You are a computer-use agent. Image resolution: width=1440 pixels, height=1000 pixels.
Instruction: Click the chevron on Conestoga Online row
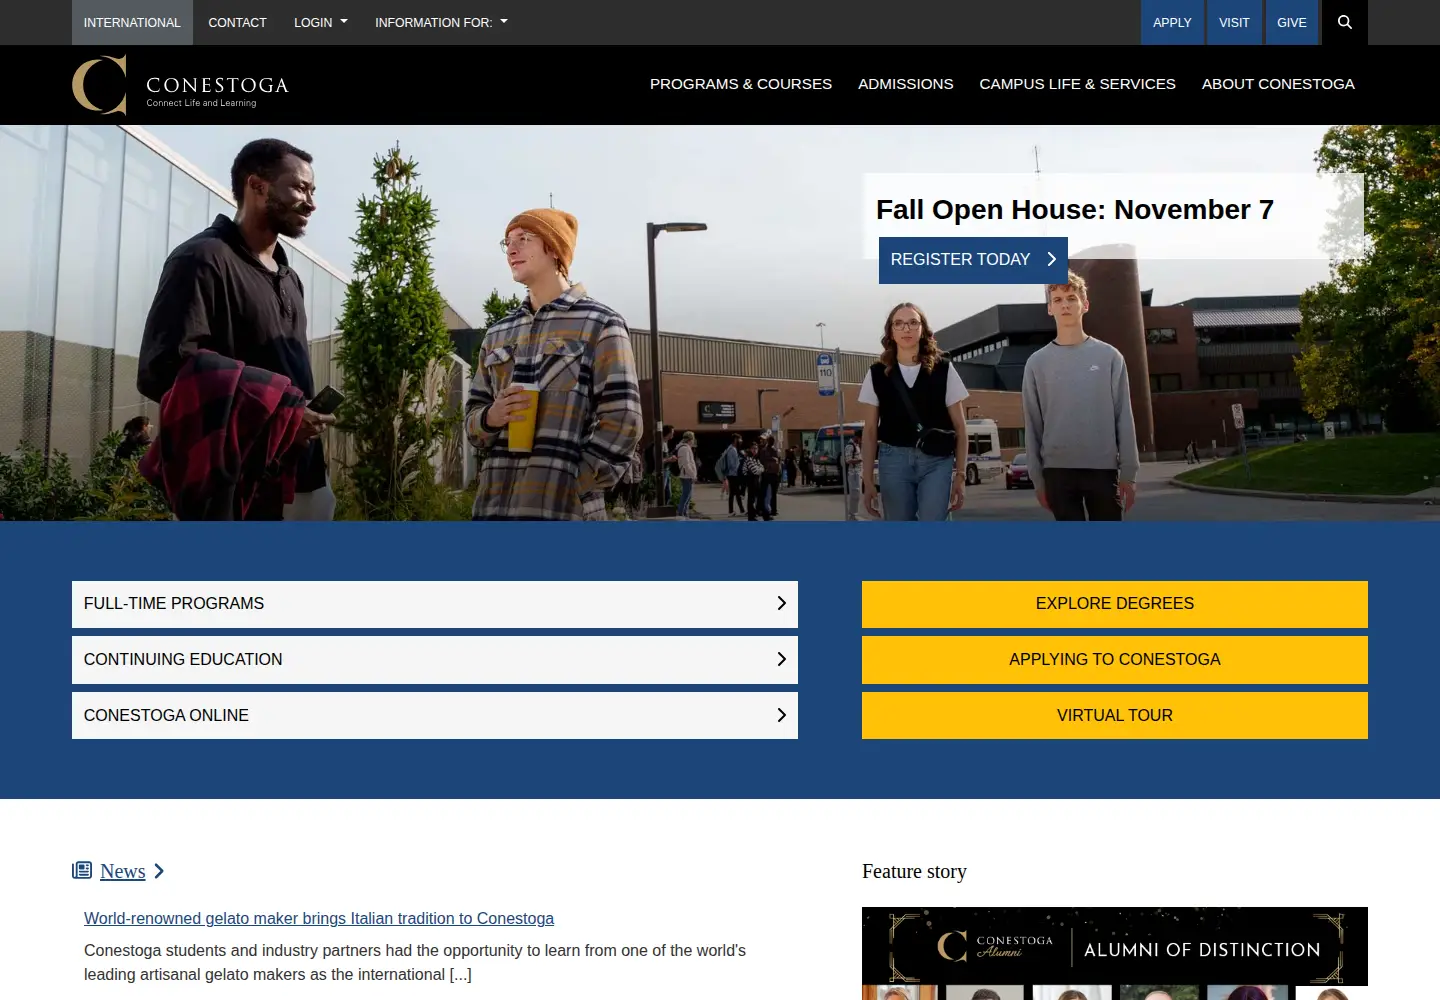pyautogui.click(x=782, y=715)
